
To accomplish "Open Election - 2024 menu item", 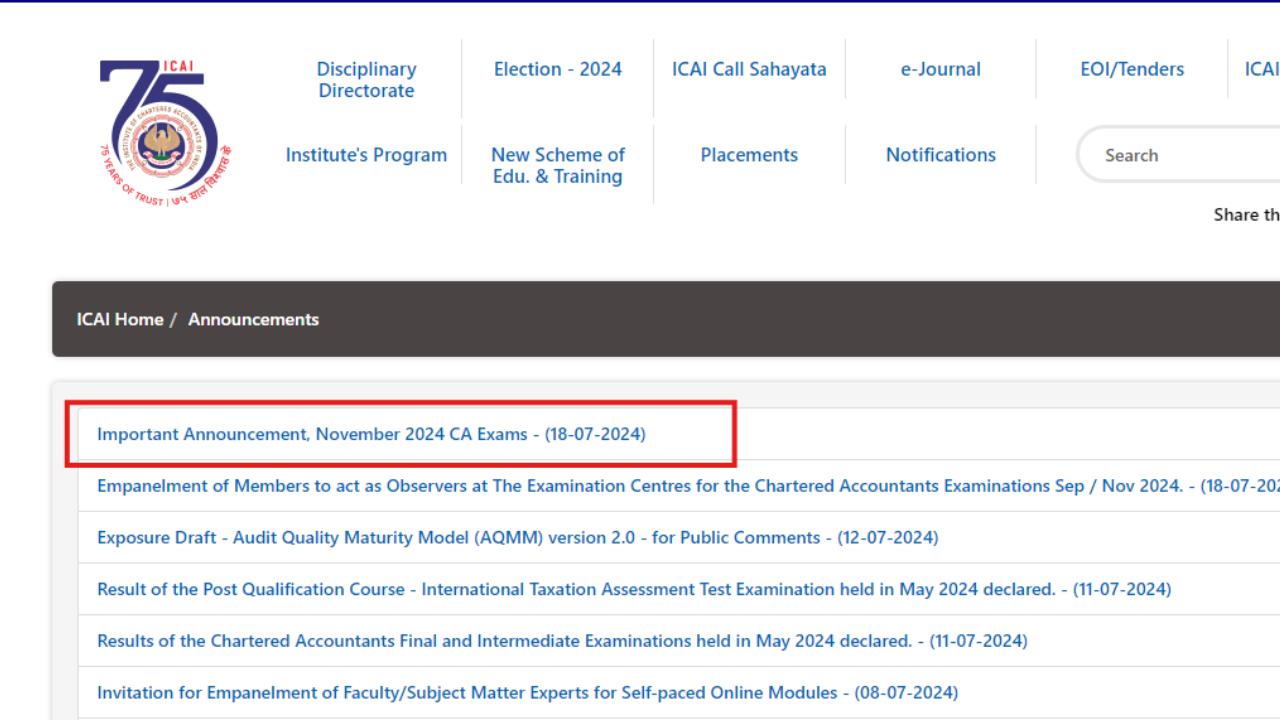I will tap(558, 69).
